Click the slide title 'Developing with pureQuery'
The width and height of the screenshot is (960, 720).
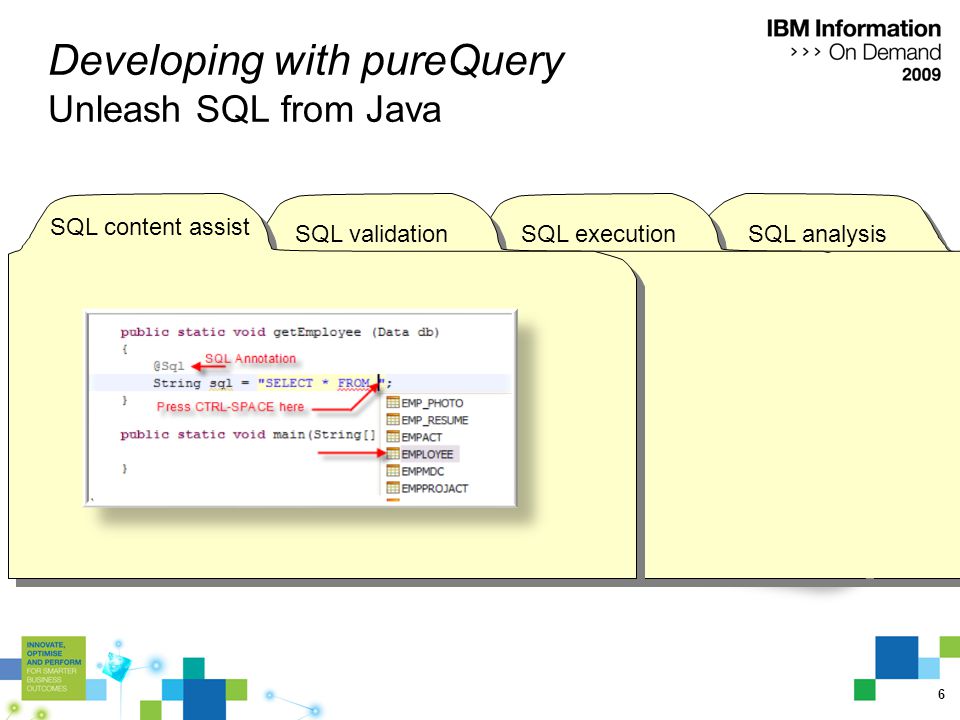tap(306, 61)
